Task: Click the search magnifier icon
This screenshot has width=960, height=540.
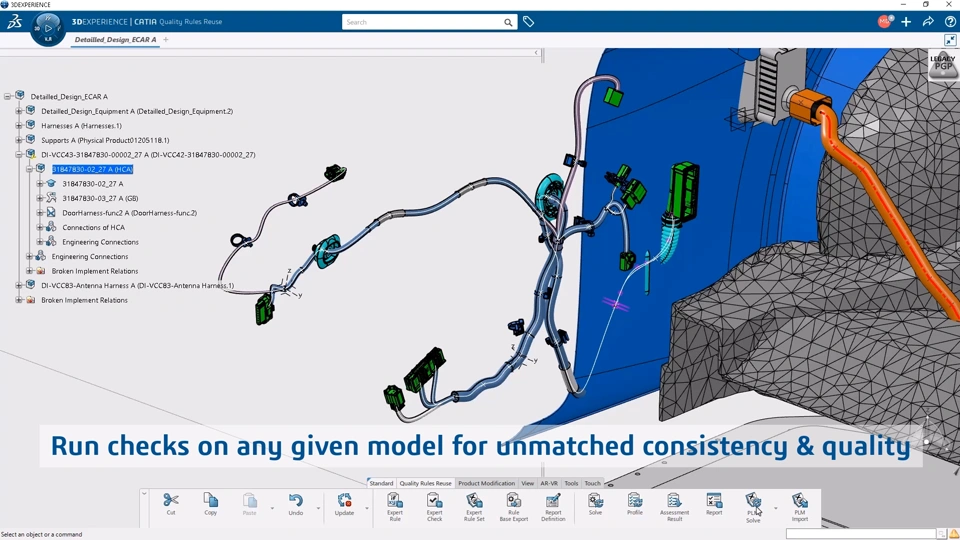Action: pos(508,23)
